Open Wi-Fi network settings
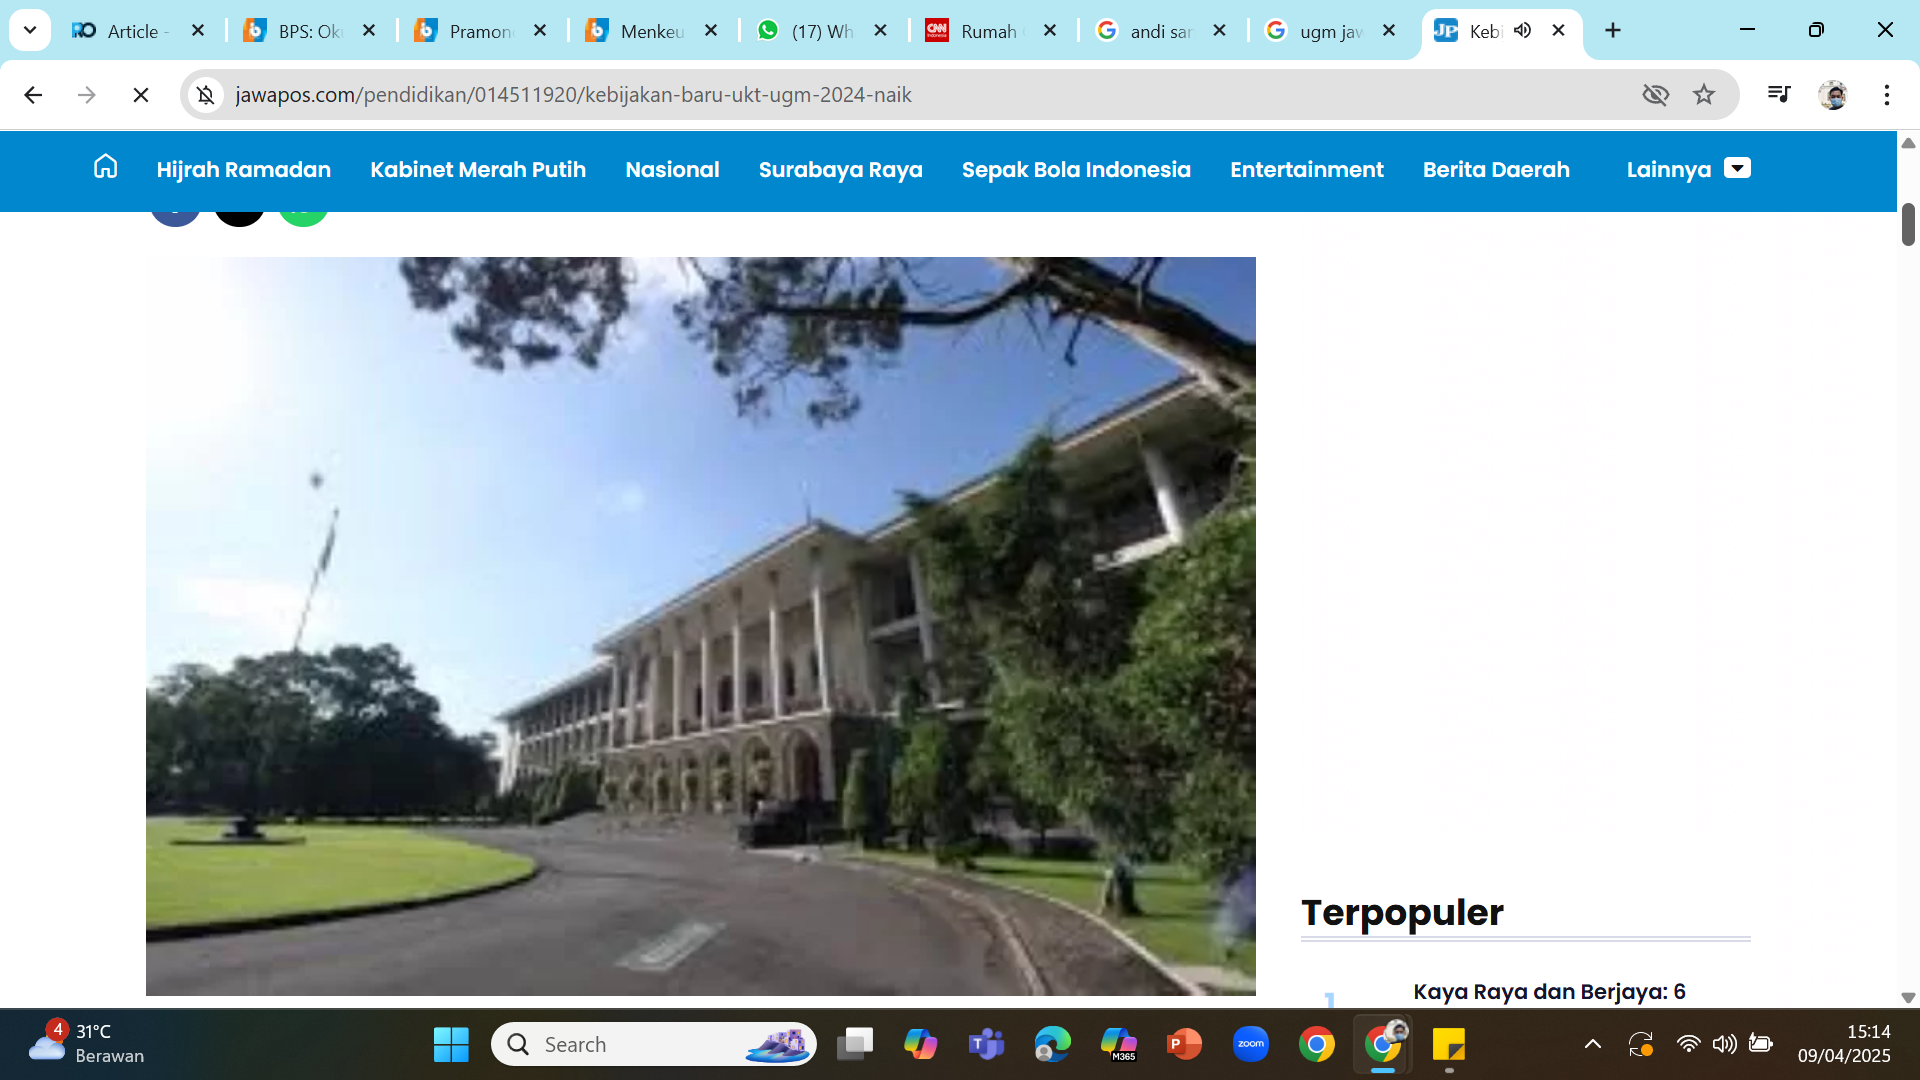This screenshot has height=1080, width=1920. click(1688, 1044)
